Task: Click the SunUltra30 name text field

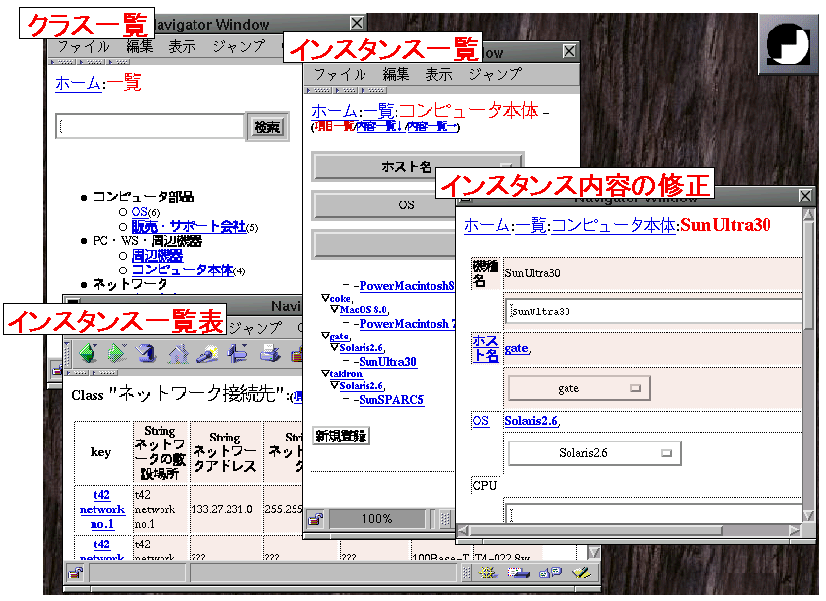Action: point(651,310)
